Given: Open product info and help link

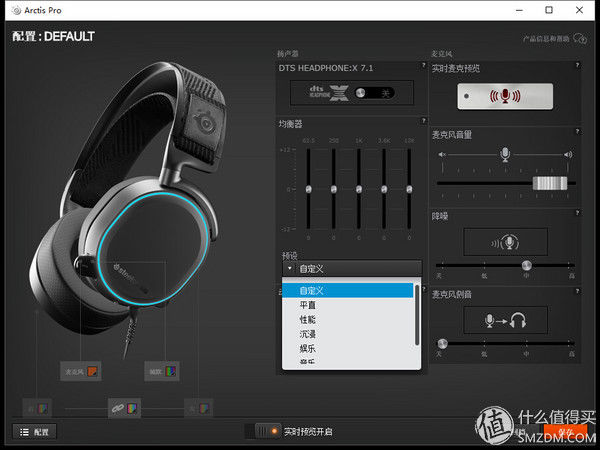Looking at the screenshot, I should [x=546, y=39].
